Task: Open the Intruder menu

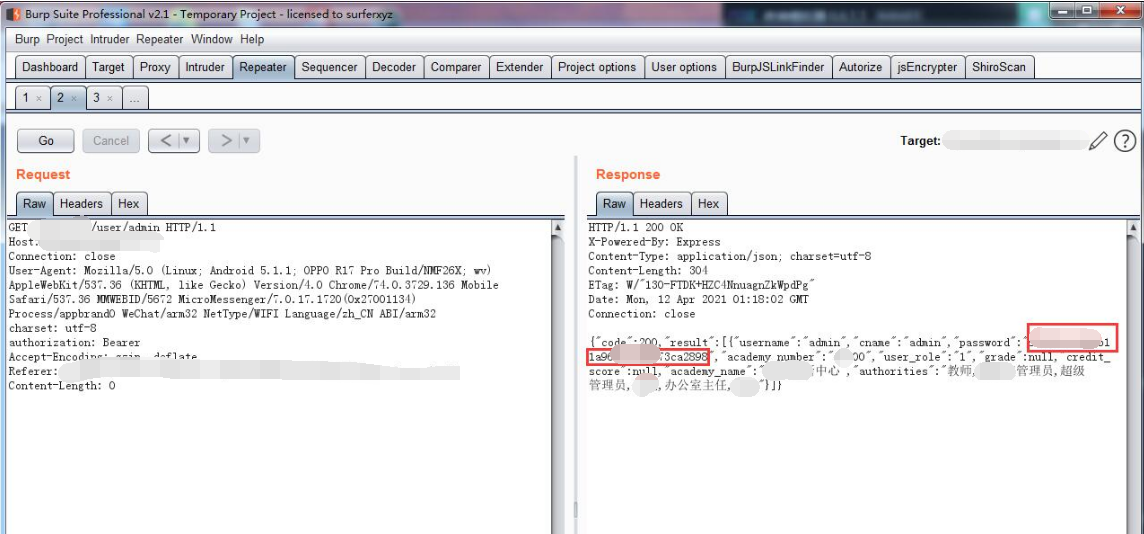Action: [110, 39]
